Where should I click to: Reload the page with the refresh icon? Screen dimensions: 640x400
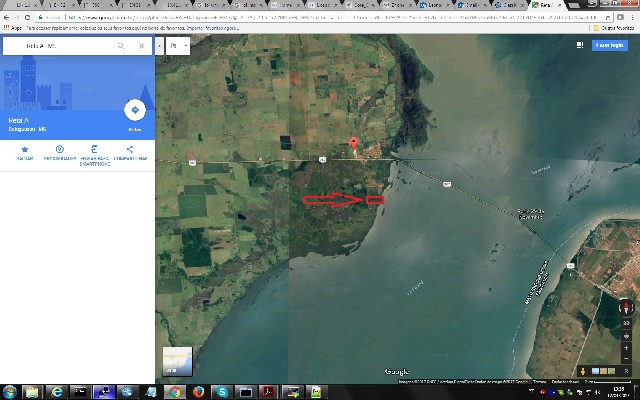point(27,18)
